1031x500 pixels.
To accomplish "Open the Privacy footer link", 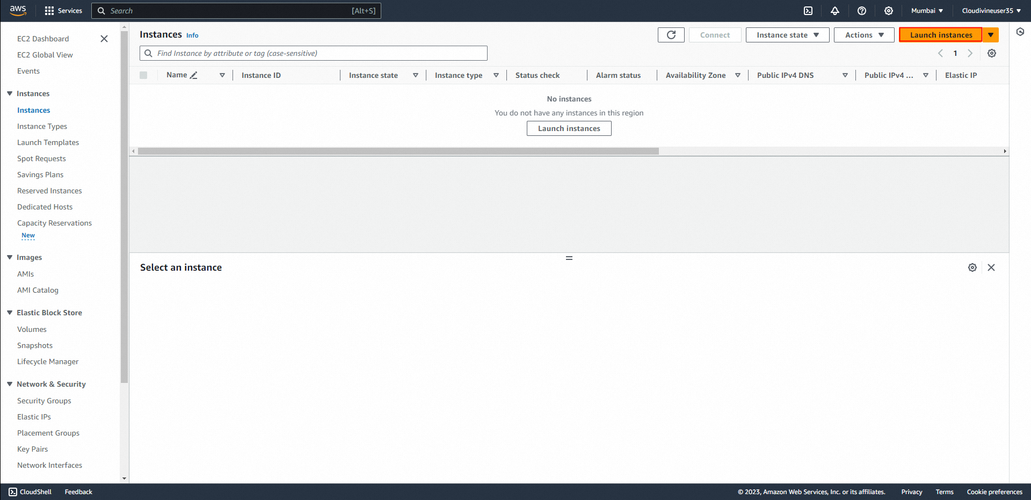I will tap(911, 492).
